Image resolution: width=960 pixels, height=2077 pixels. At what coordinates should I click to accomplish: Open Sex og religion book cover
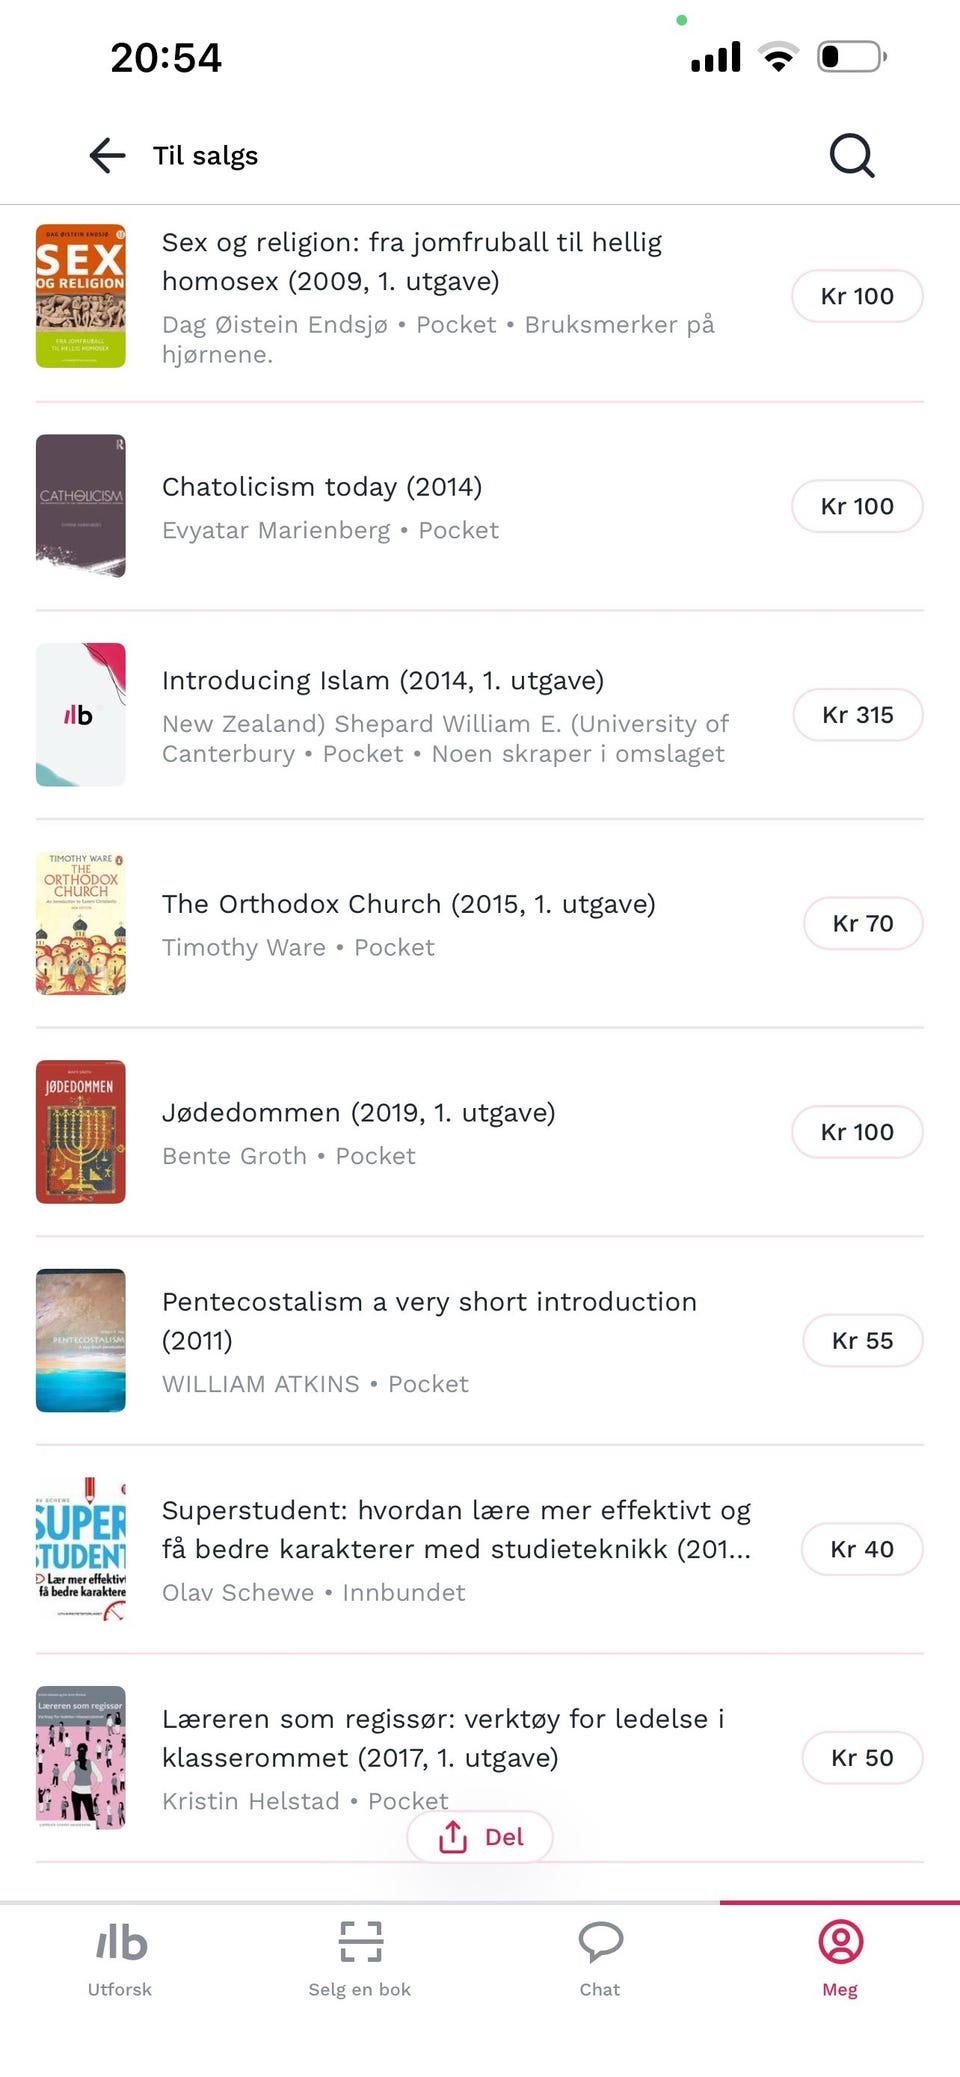(81, 296)
